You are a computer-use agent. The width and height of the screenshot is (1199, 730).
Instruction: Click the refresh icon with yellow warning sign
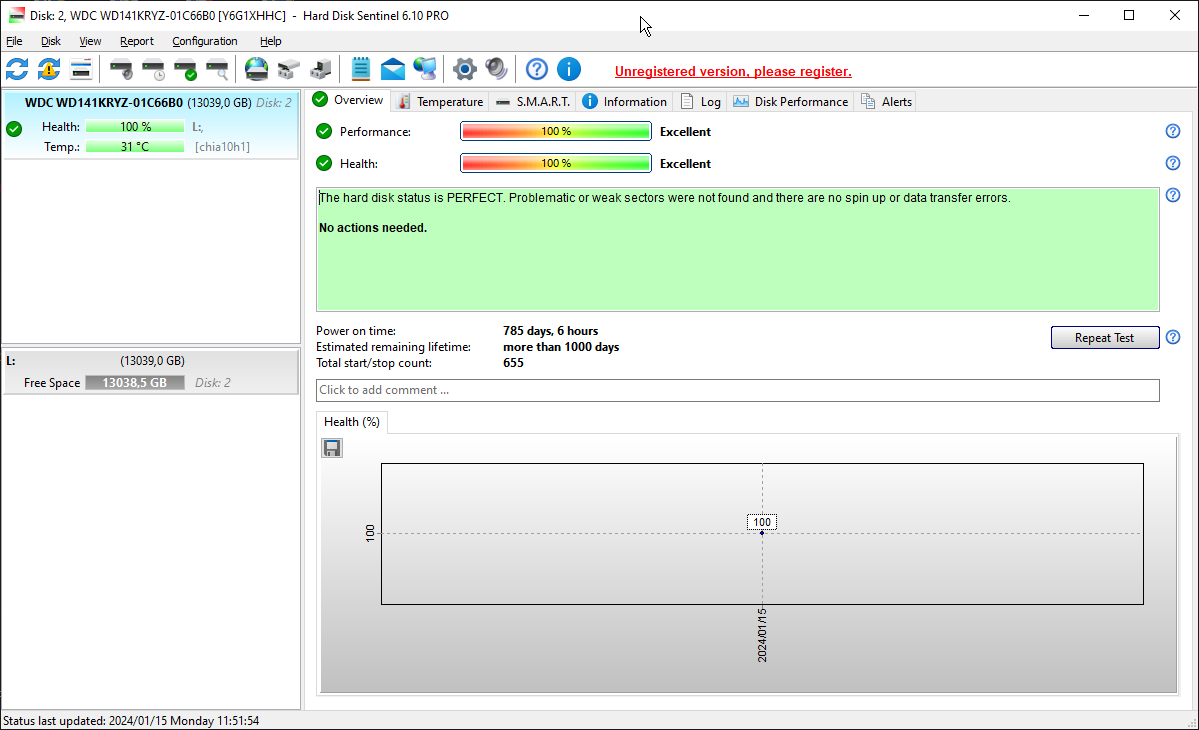49,70
